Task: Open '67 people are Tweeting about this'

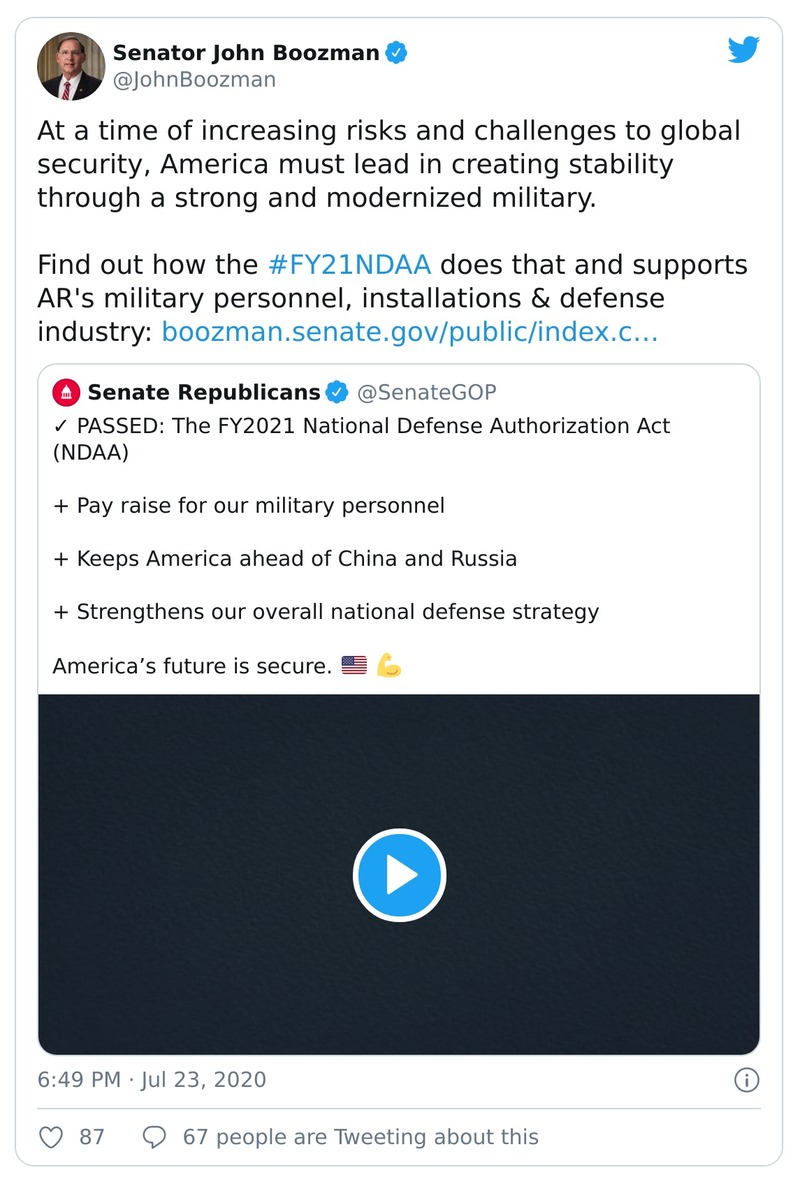Action: 360,1137
